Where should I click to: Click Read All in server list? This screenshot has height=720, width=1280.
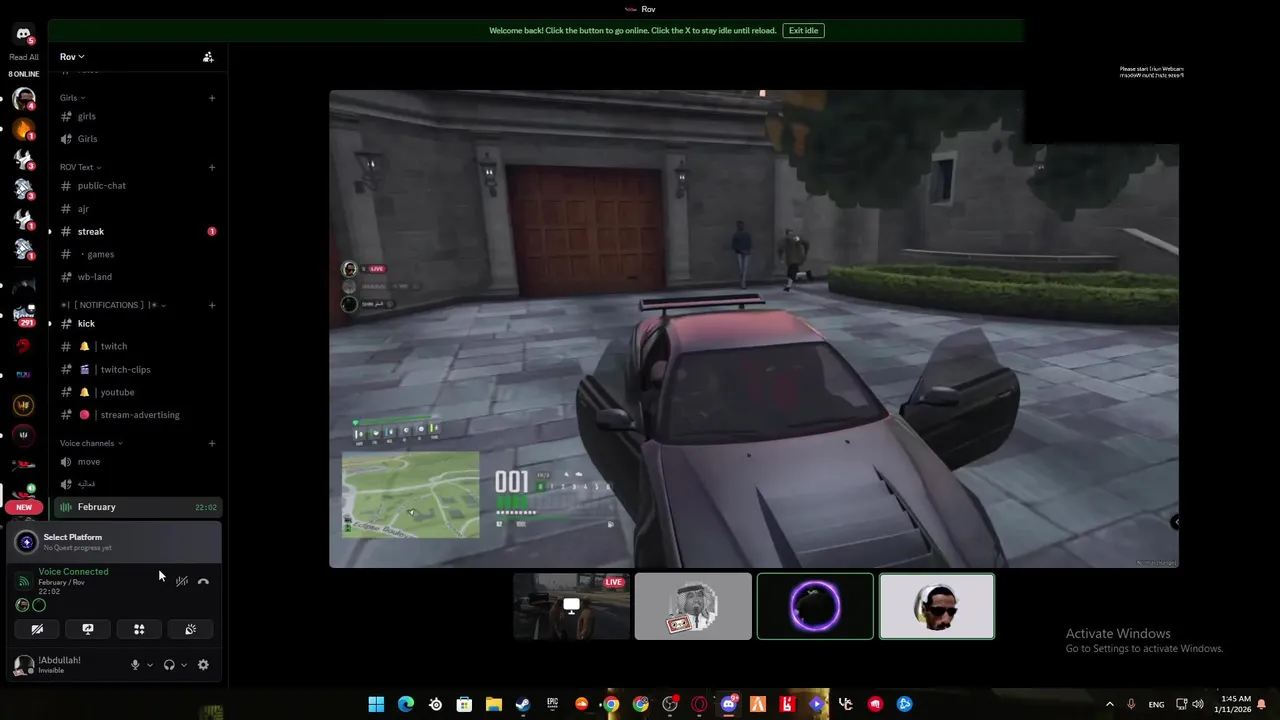click(x=24, y=57)
